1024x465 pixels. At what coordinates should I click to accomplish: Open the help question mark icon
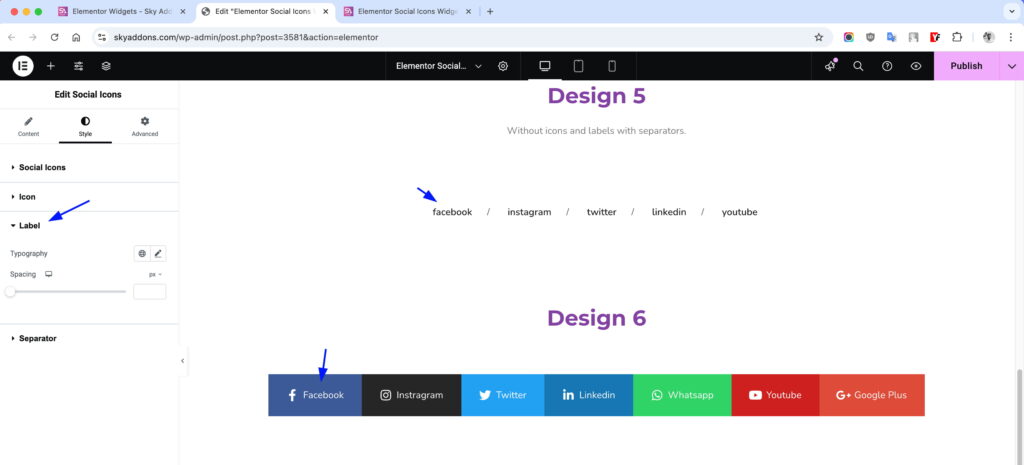click(887, 66)
